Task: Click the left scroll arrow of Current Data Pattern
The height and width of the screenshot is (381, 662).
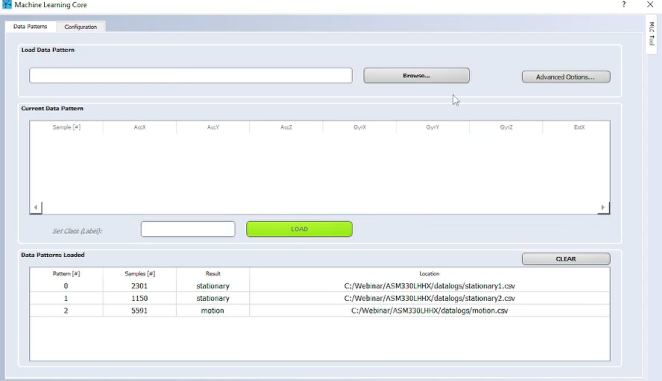Action: point(36,207)
